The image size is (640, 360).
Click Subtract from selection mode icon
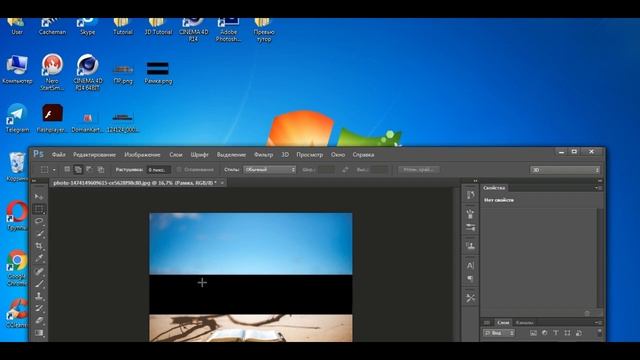click(x=89, y=169)
